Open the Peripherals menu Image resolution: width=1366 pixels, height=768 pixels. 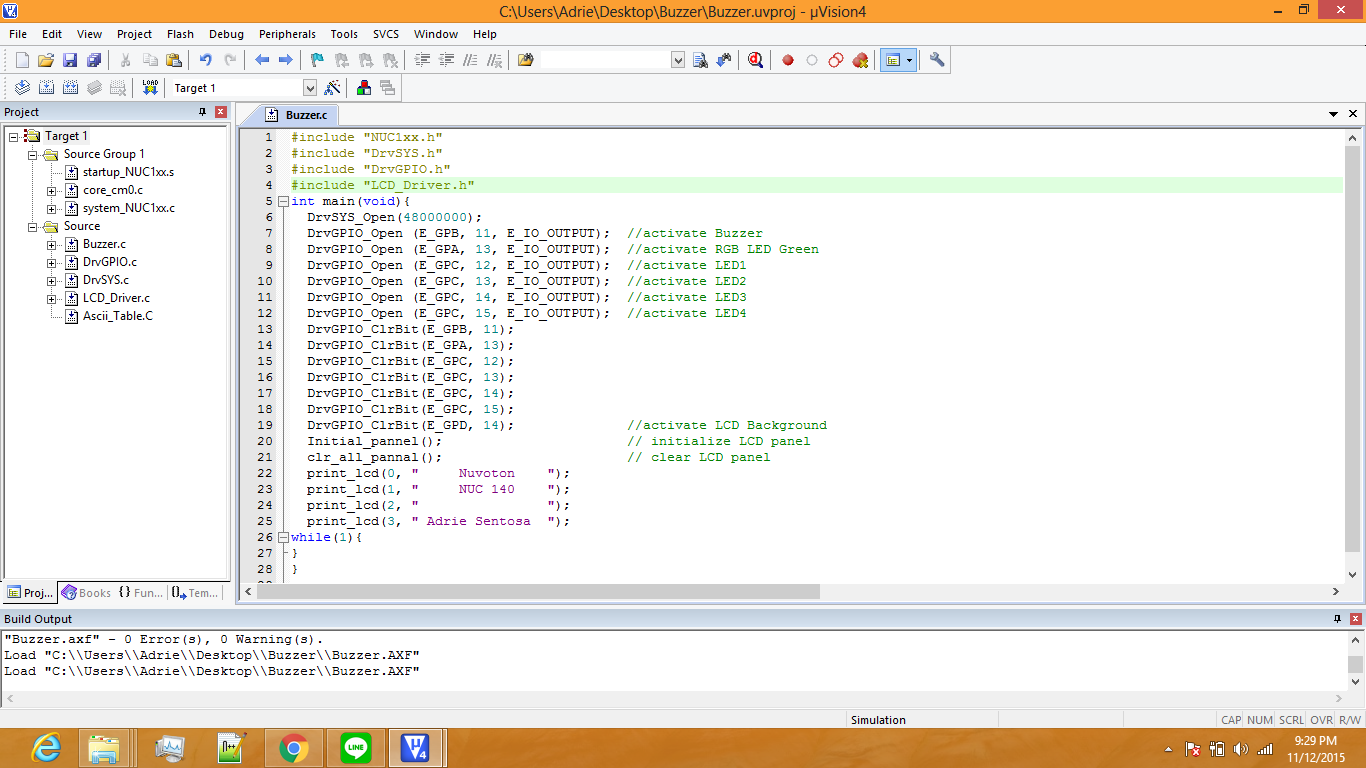coord(287,34)
